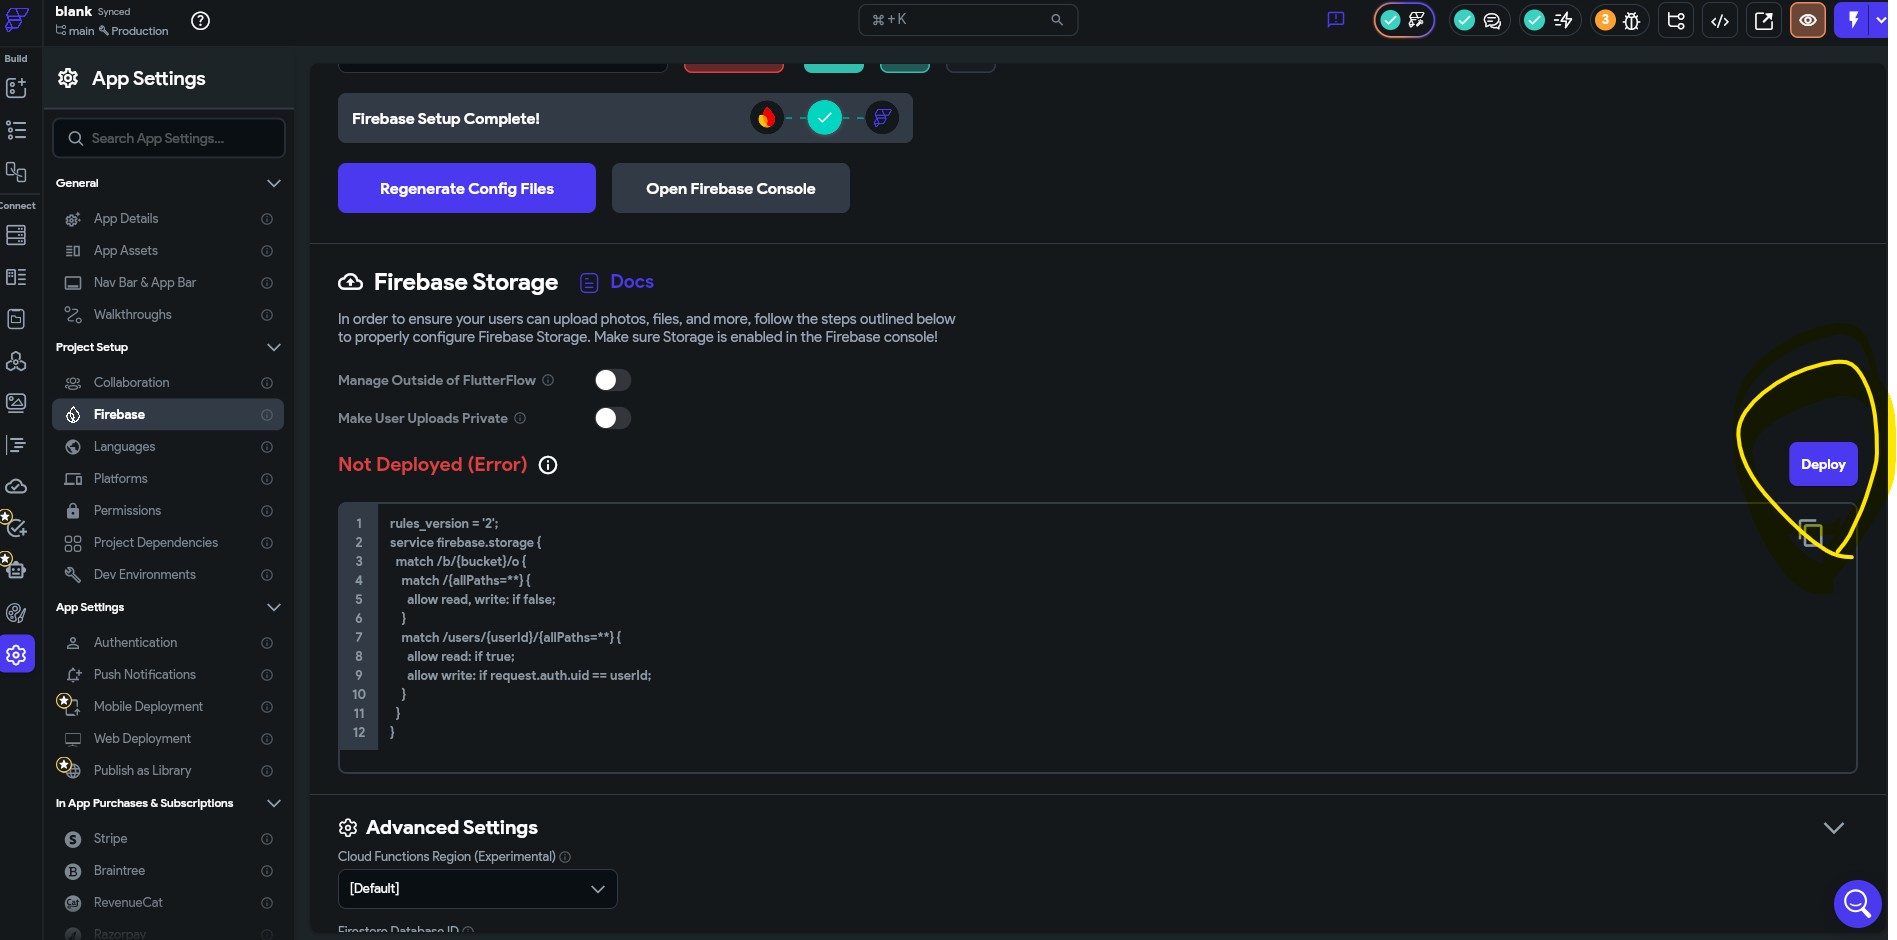
Task: Click the info icon on App Details row
Action: click(x=267, y=219)
